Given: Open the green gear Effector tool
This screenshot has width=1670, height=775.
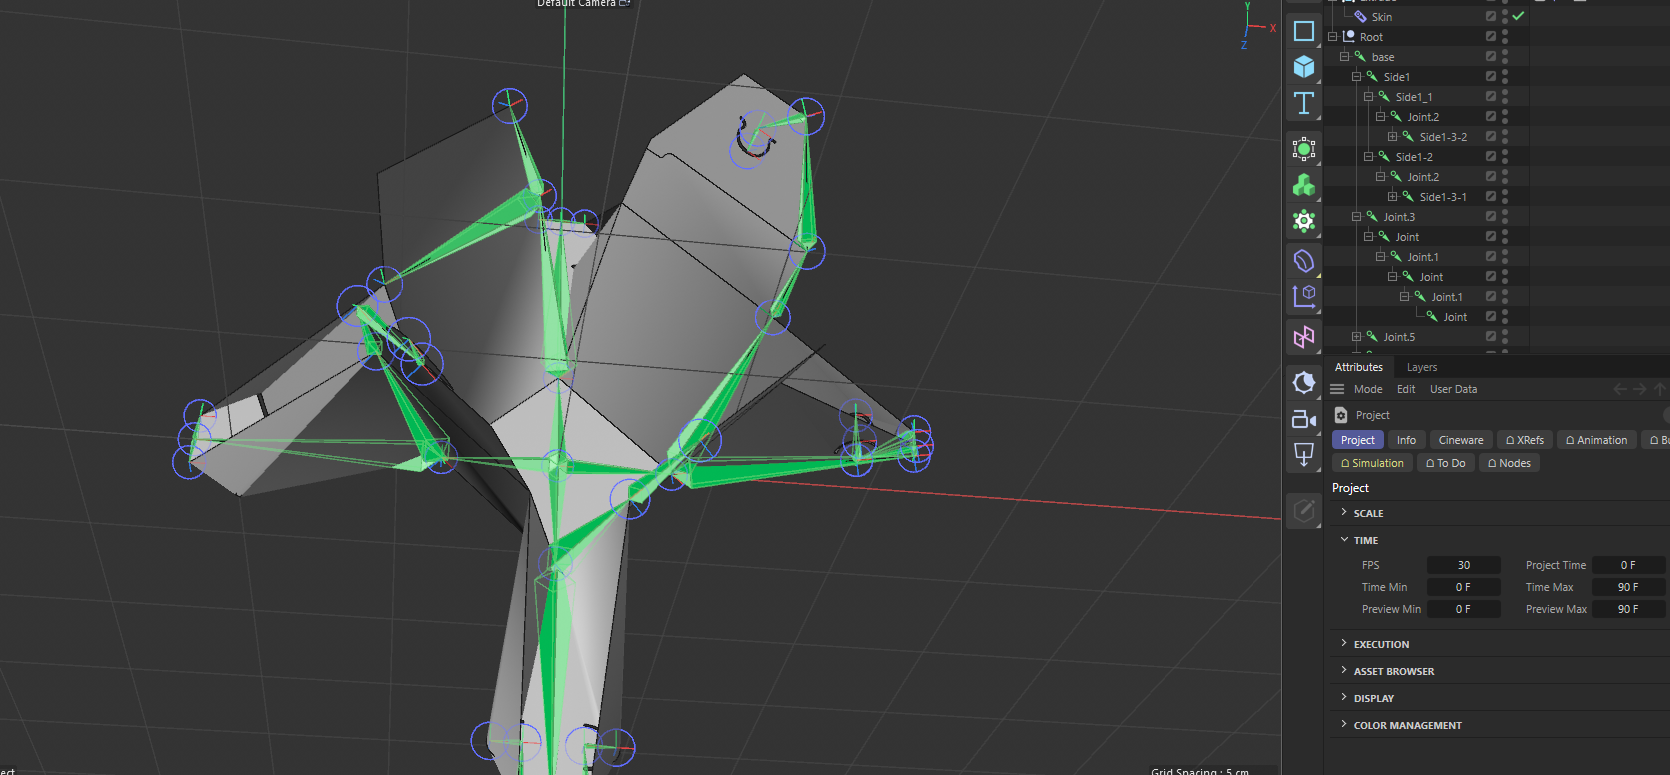Looking at the screenshot, I should click(1304, 221).
